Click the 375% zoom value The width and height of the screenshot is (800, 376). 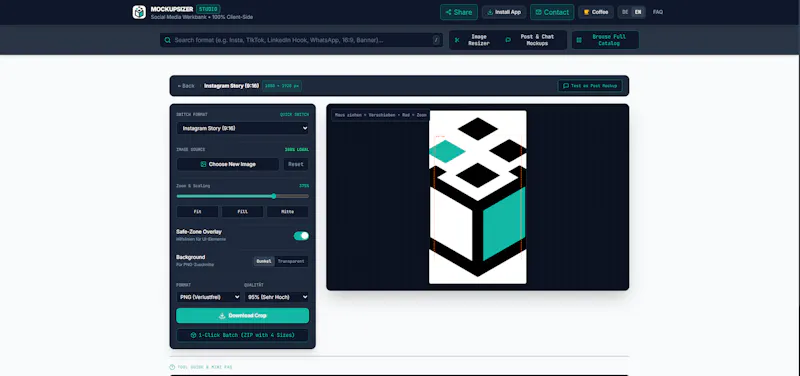pos(304,186)
